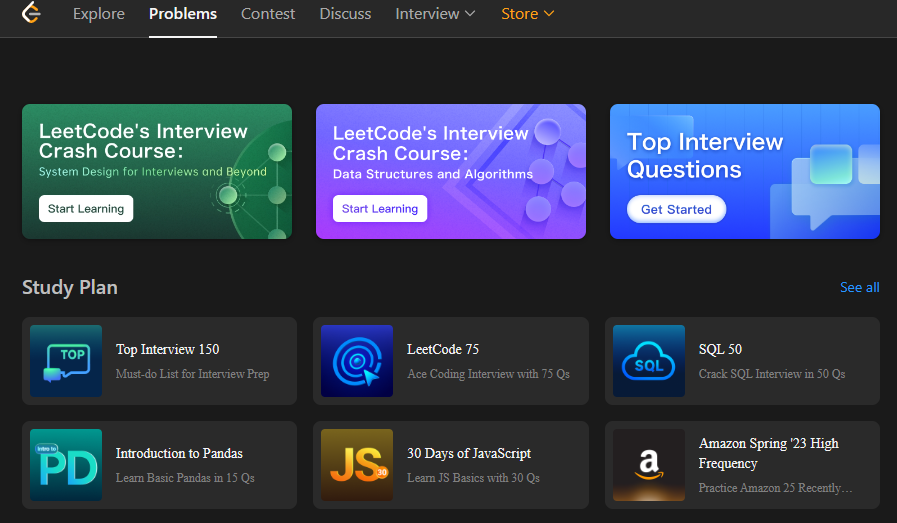Open the LeetCode 75 title

pyautogui.click(x=443, y=349)
